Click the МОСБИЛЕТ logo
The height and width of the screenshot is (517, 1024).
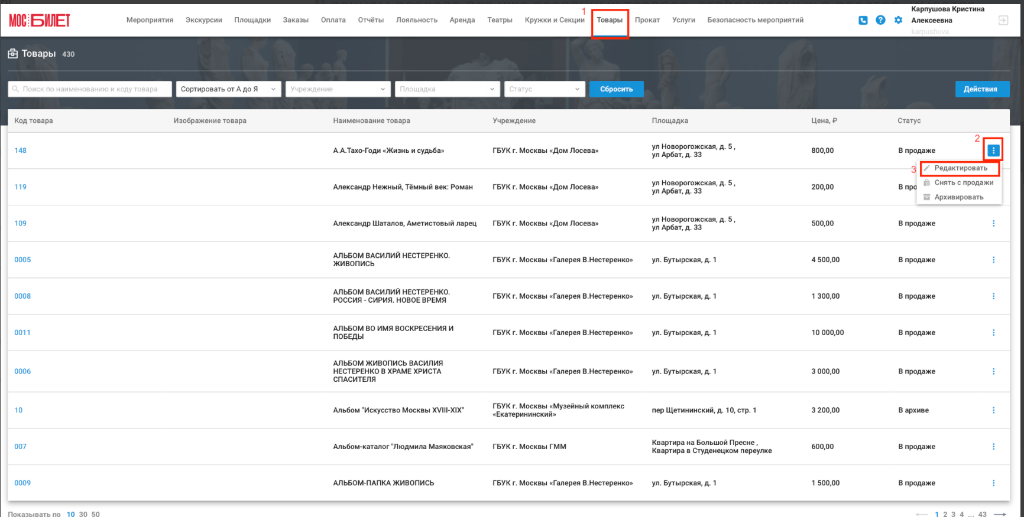point(40,20)
